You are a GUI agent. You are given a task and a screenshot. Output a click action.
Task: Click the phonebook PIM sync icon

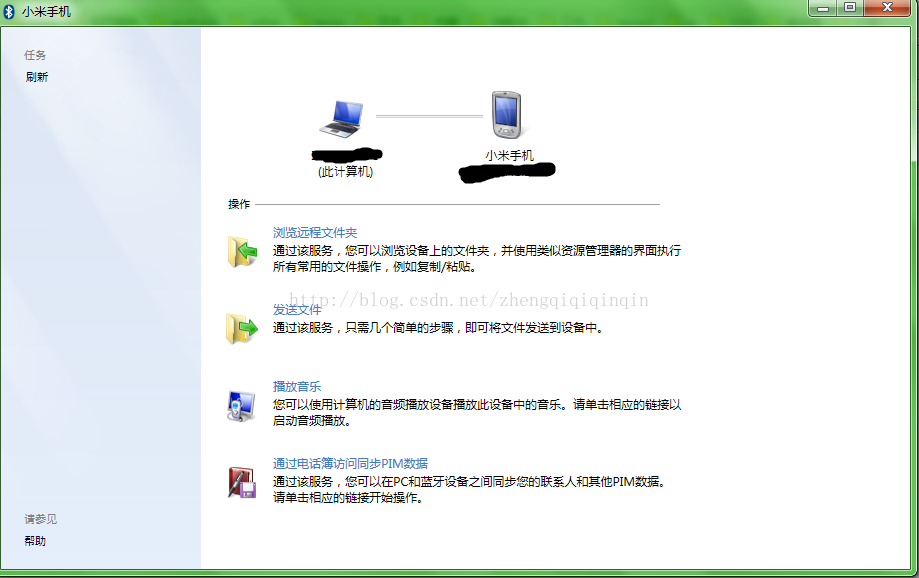[x=242, y=482]
